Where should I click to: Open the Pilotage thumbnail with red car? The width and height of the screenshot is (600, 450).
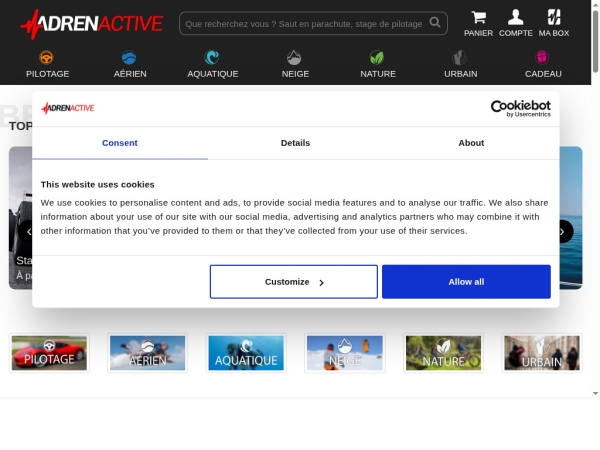49,353
